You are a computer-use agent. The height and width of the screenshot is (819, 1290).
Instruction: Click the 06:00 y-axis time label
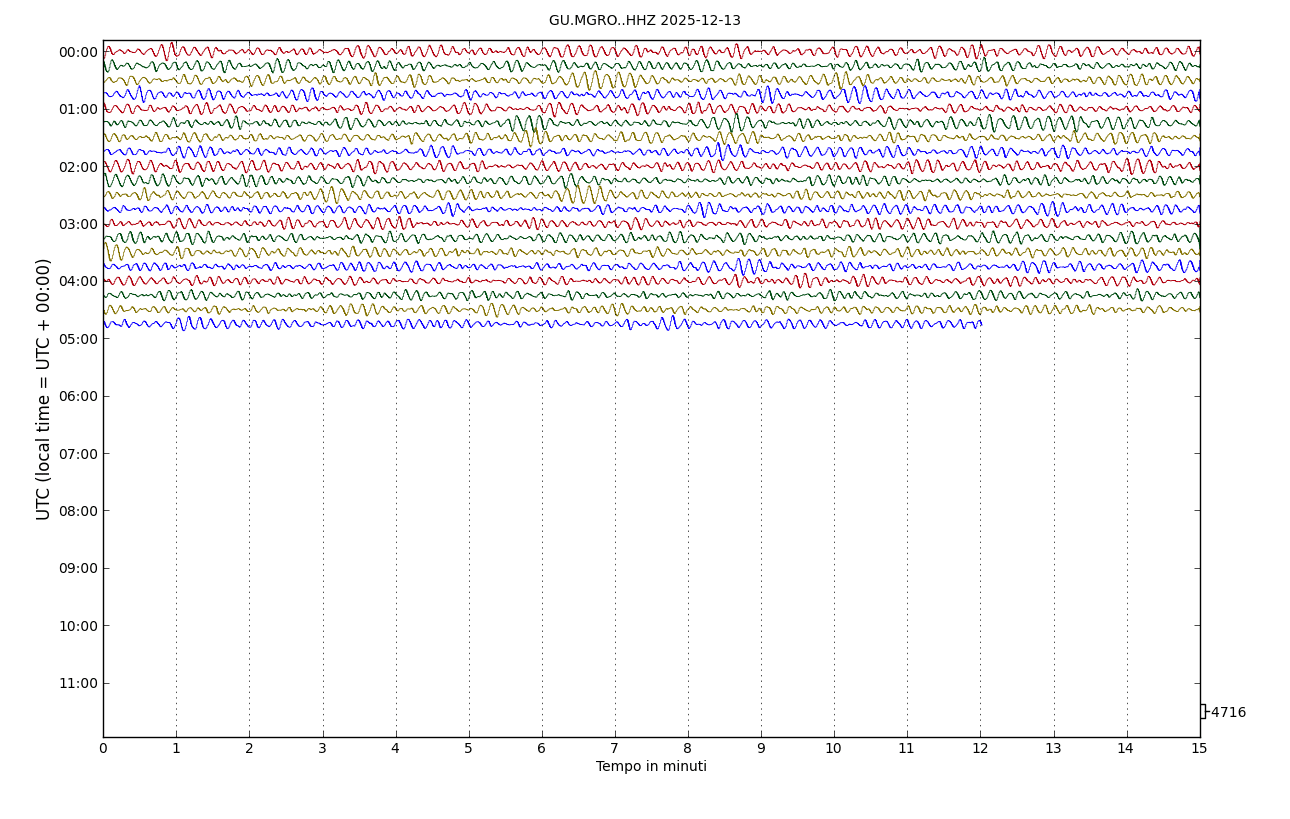78,396
